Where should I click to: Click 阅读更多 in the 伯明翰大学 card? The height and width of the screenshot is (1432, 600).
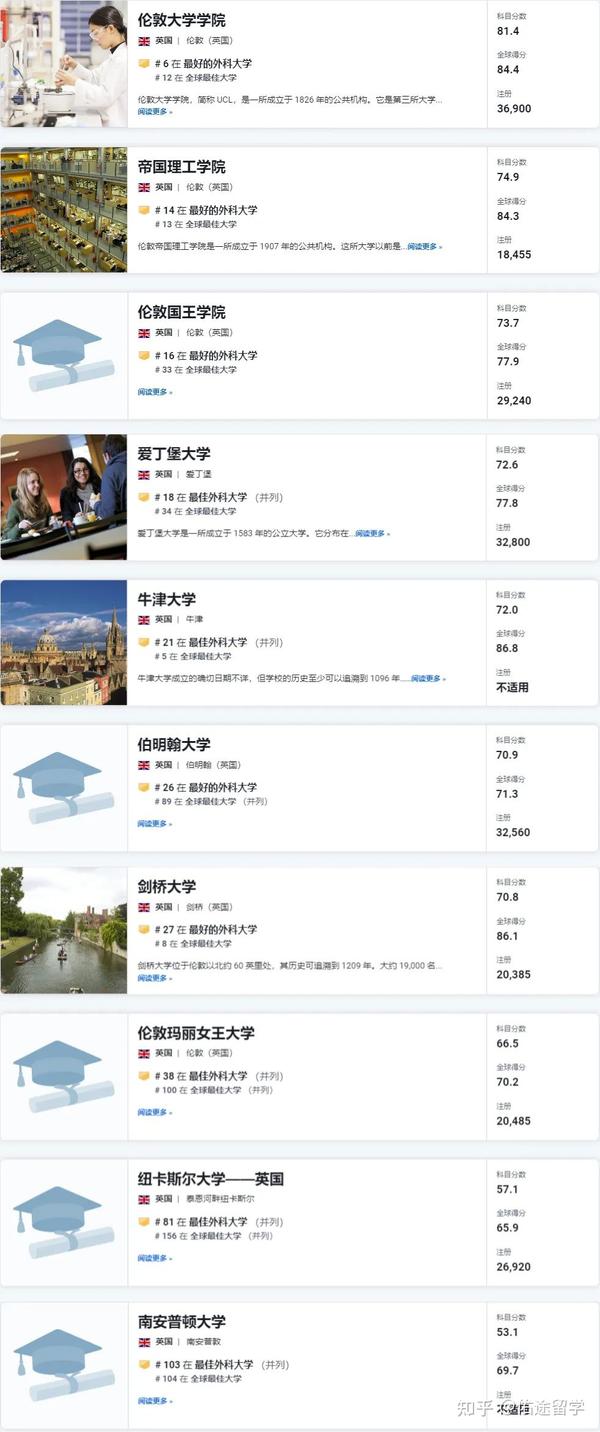click(154, 824)
